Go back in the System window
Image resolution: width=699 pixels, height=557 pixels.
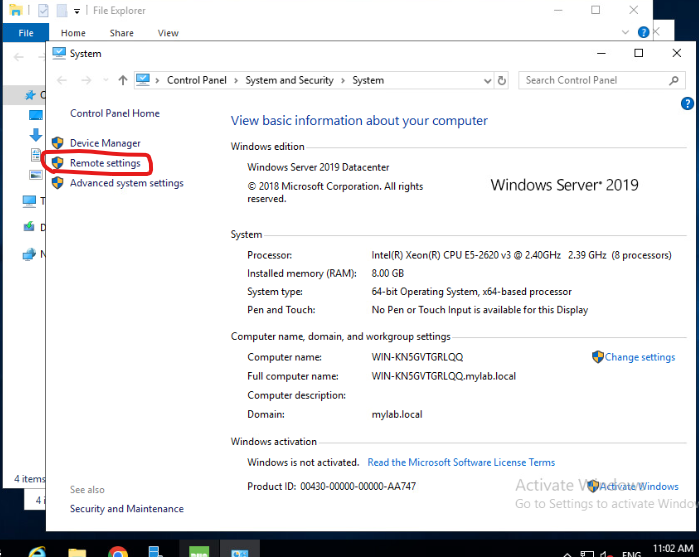tap(62, 80)
